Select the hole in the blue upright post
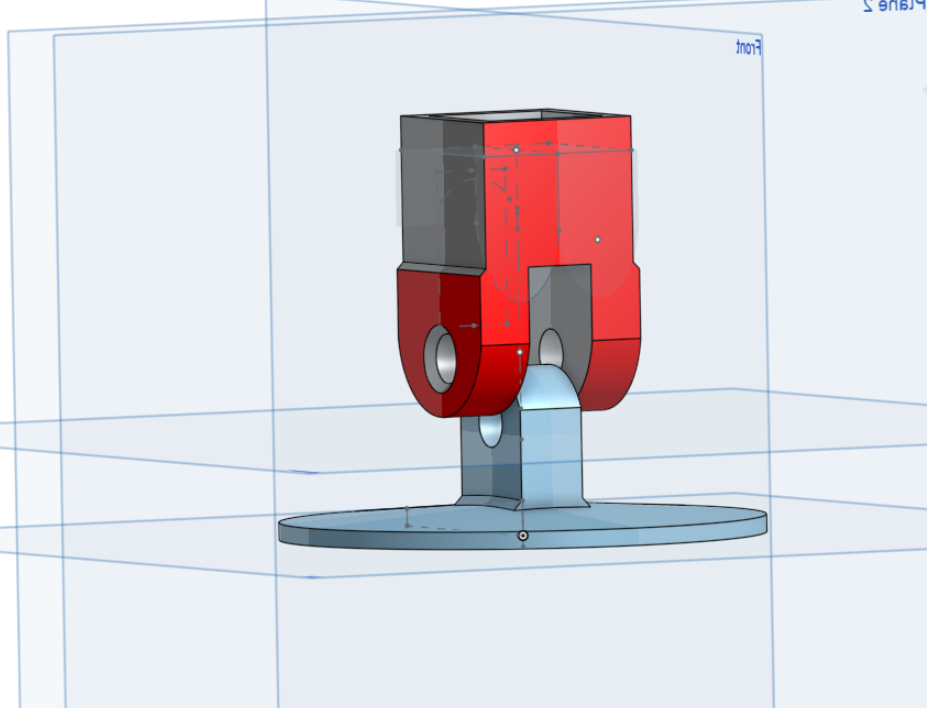The height and width of the screenshot is (708, 927). [x=491, y=429]
